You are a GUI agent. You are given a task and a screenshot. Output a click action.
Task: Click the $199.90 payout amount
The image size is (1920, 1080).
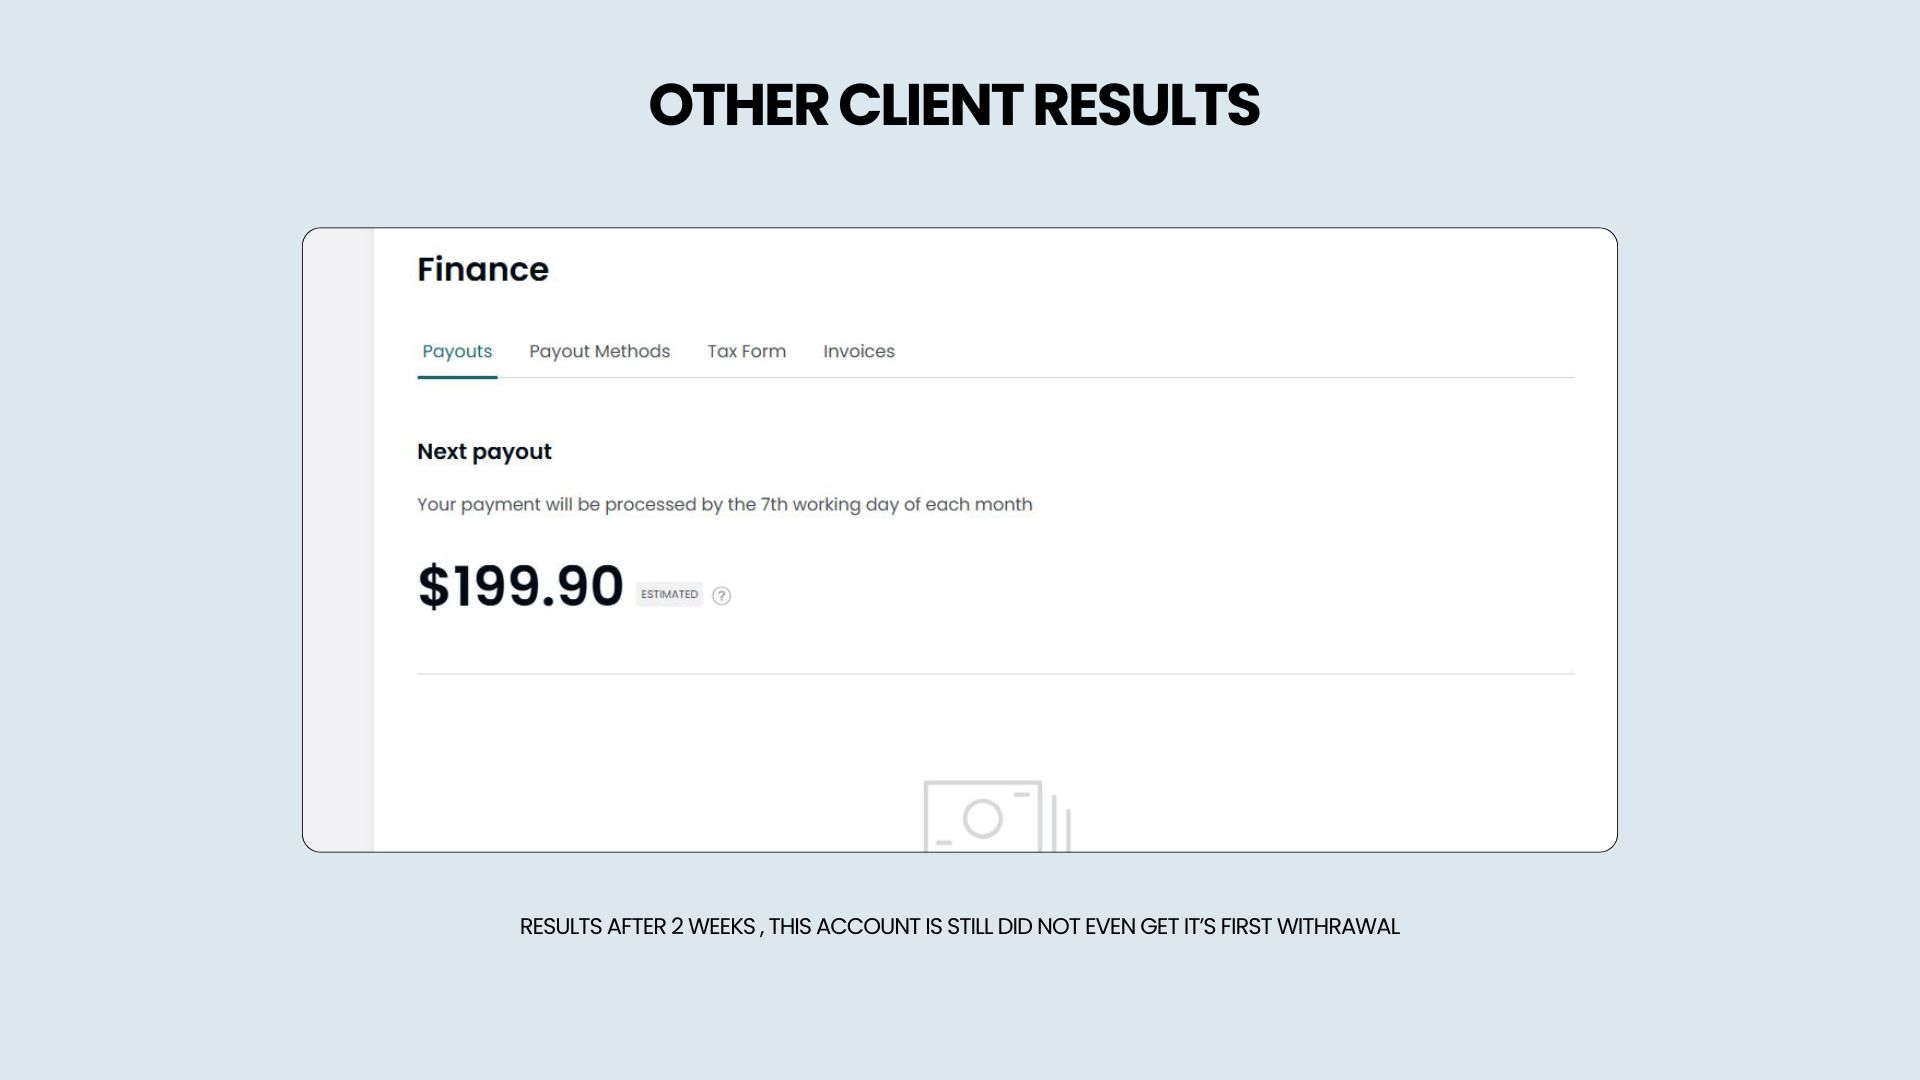(x=520, y=586)
